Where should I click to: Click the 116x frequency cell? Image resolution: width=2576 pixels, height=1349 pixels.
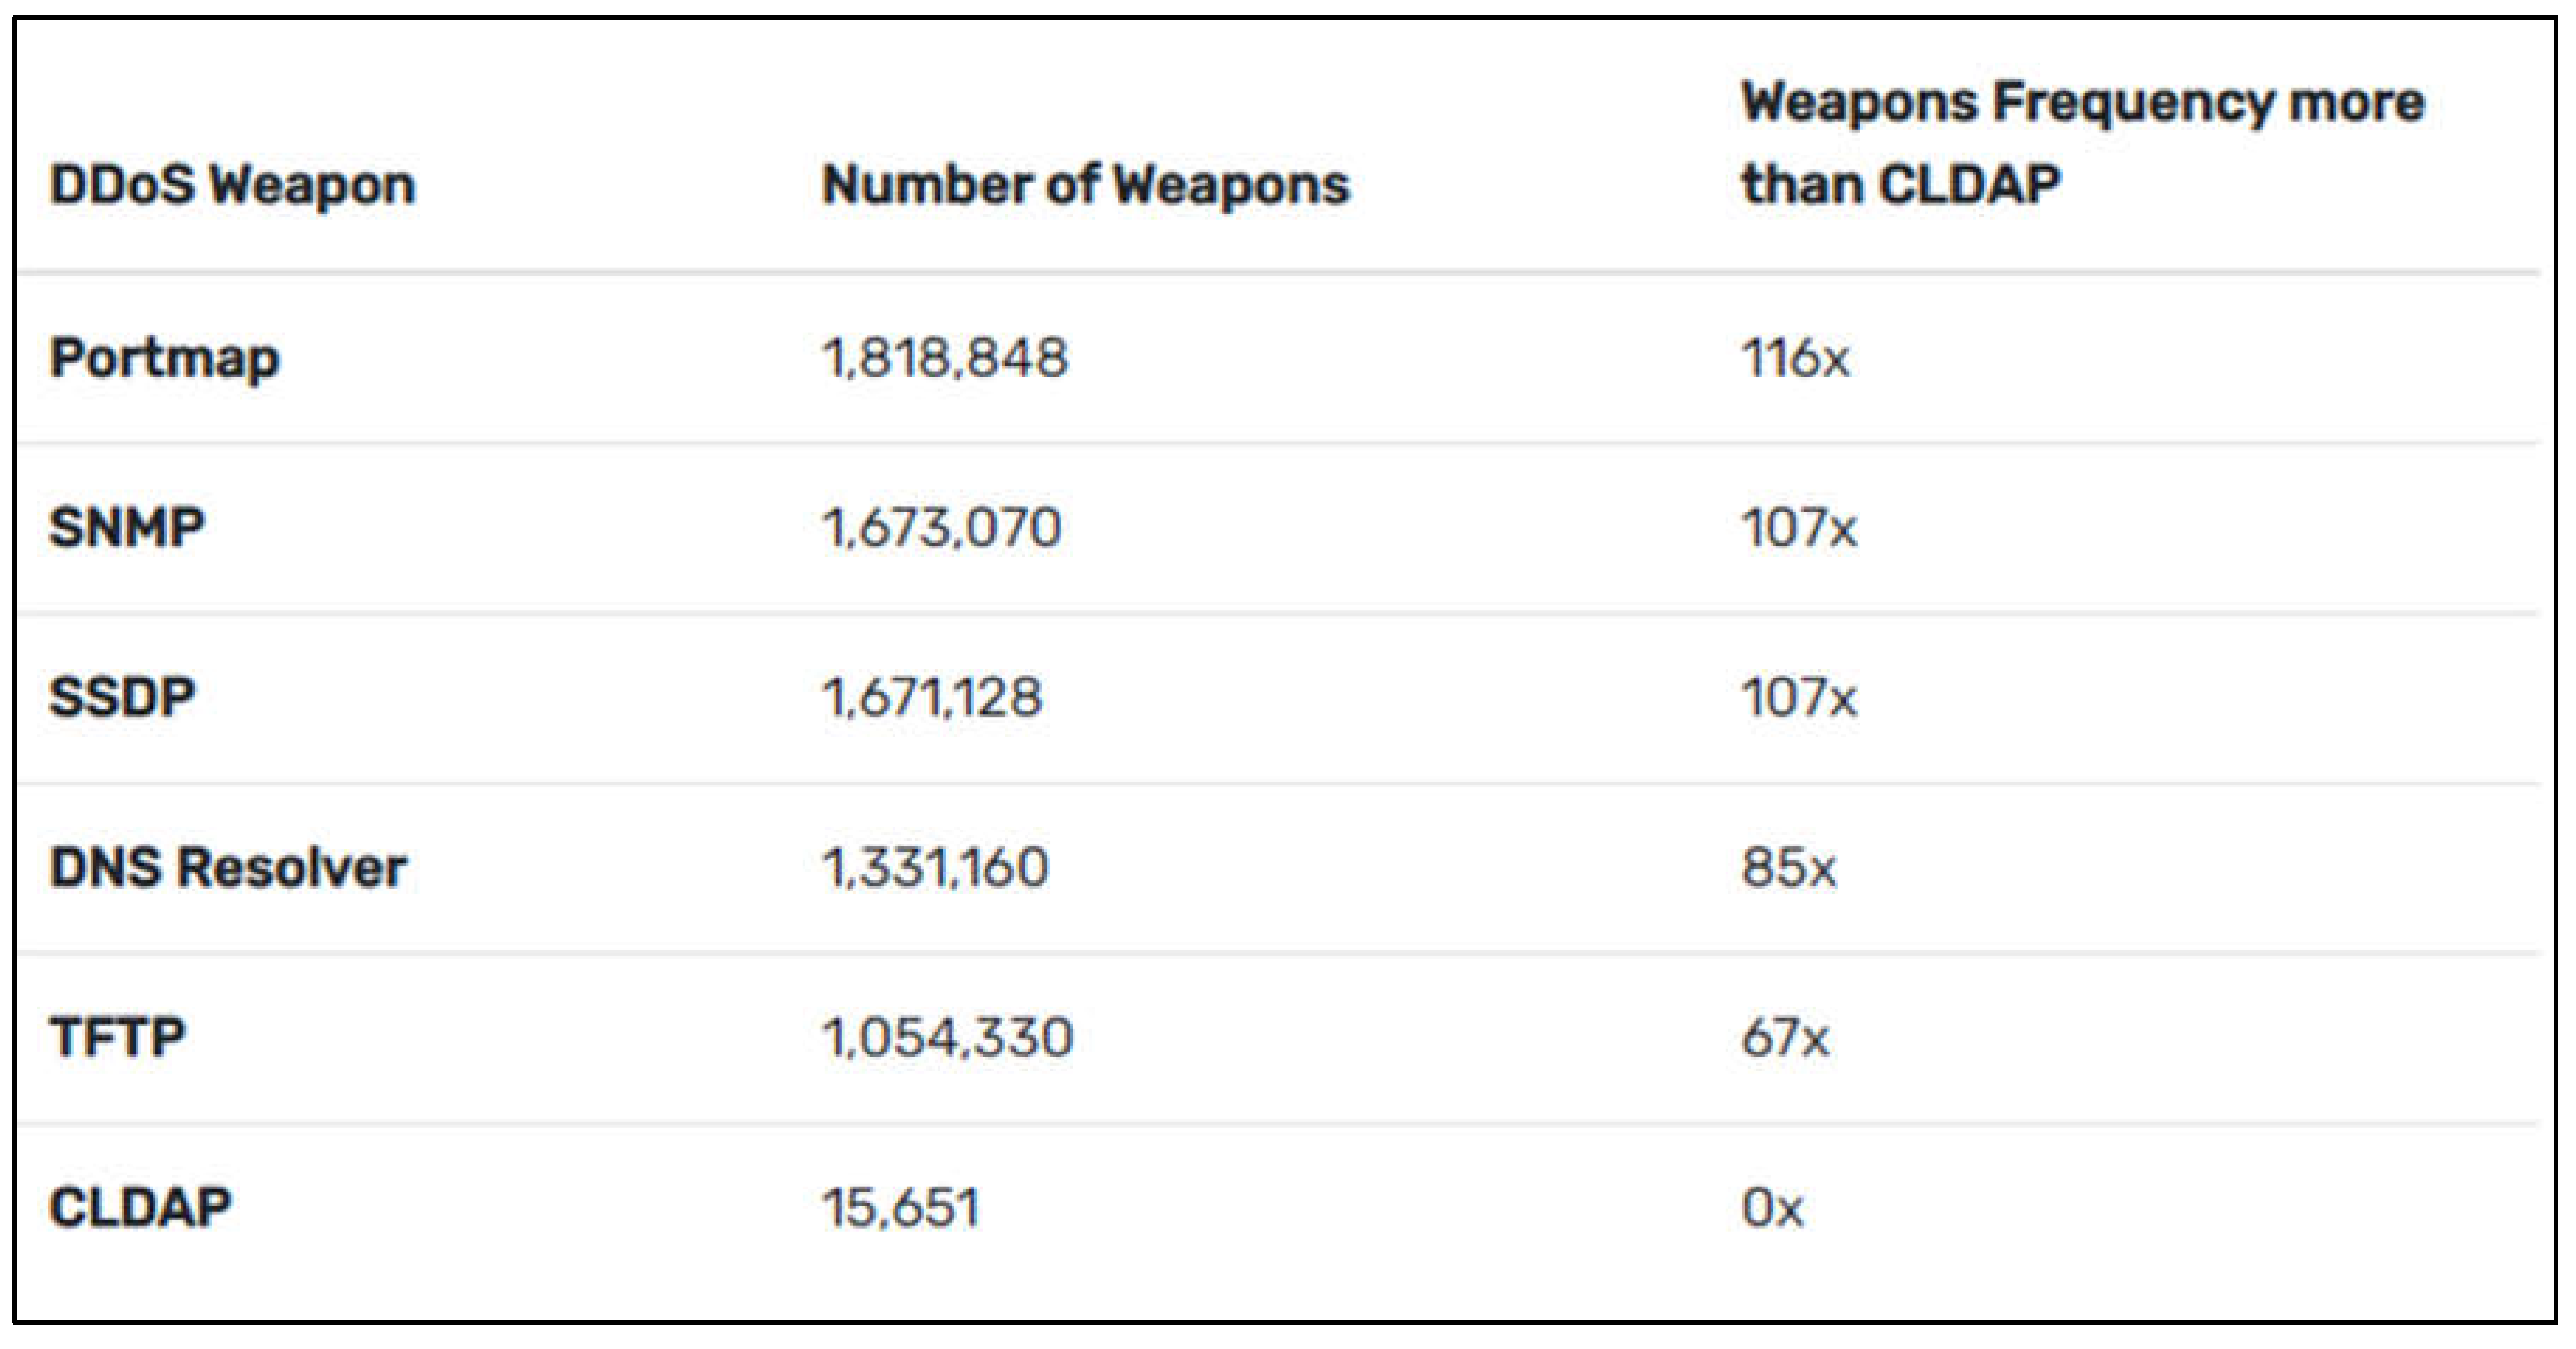point(1795,358)
